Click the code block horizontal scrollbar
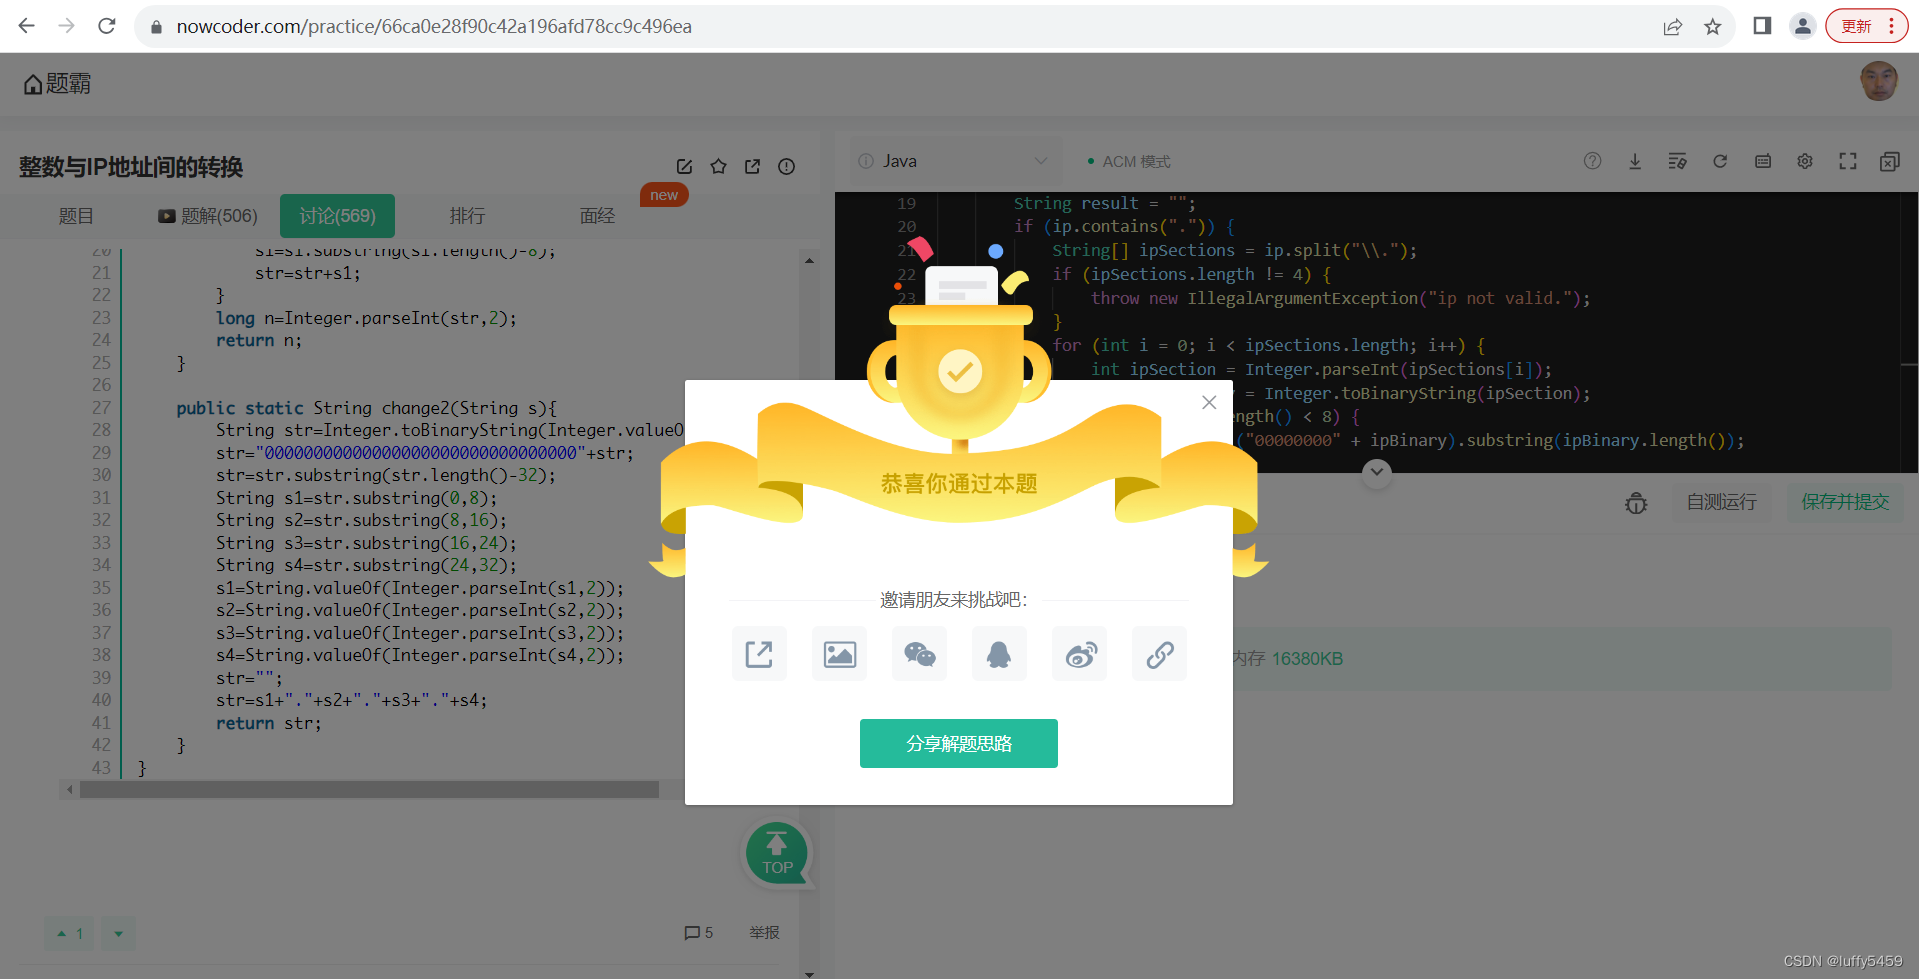This screenshot has width=1919, height=979. (369, 790)
